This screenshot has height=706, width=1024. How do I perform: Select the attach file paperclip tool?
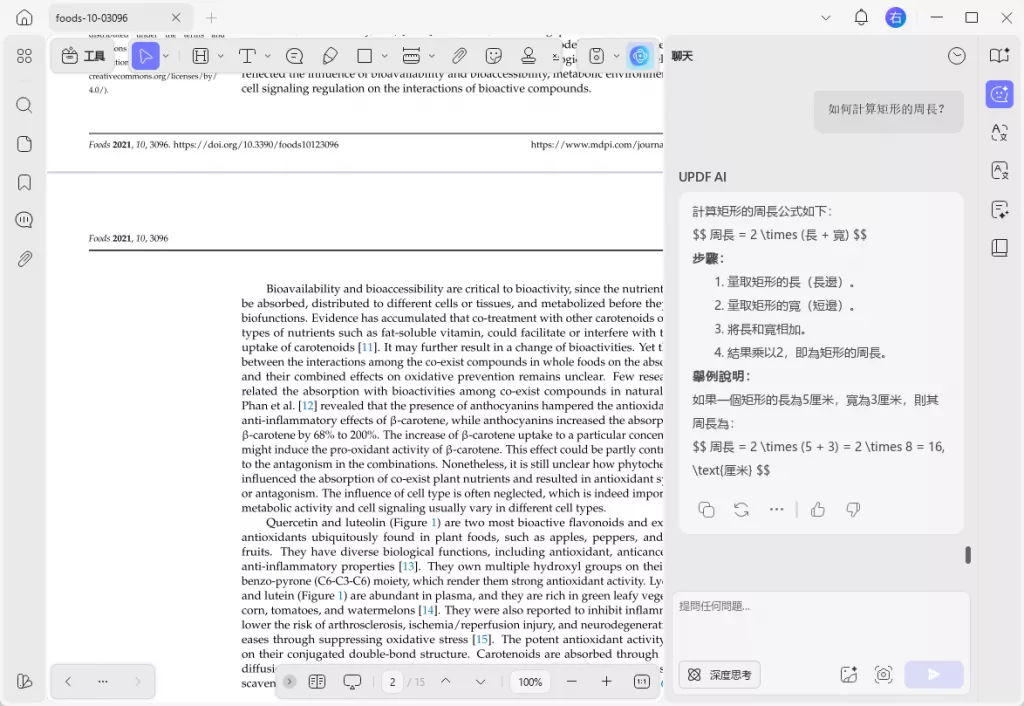click(459, 56)
